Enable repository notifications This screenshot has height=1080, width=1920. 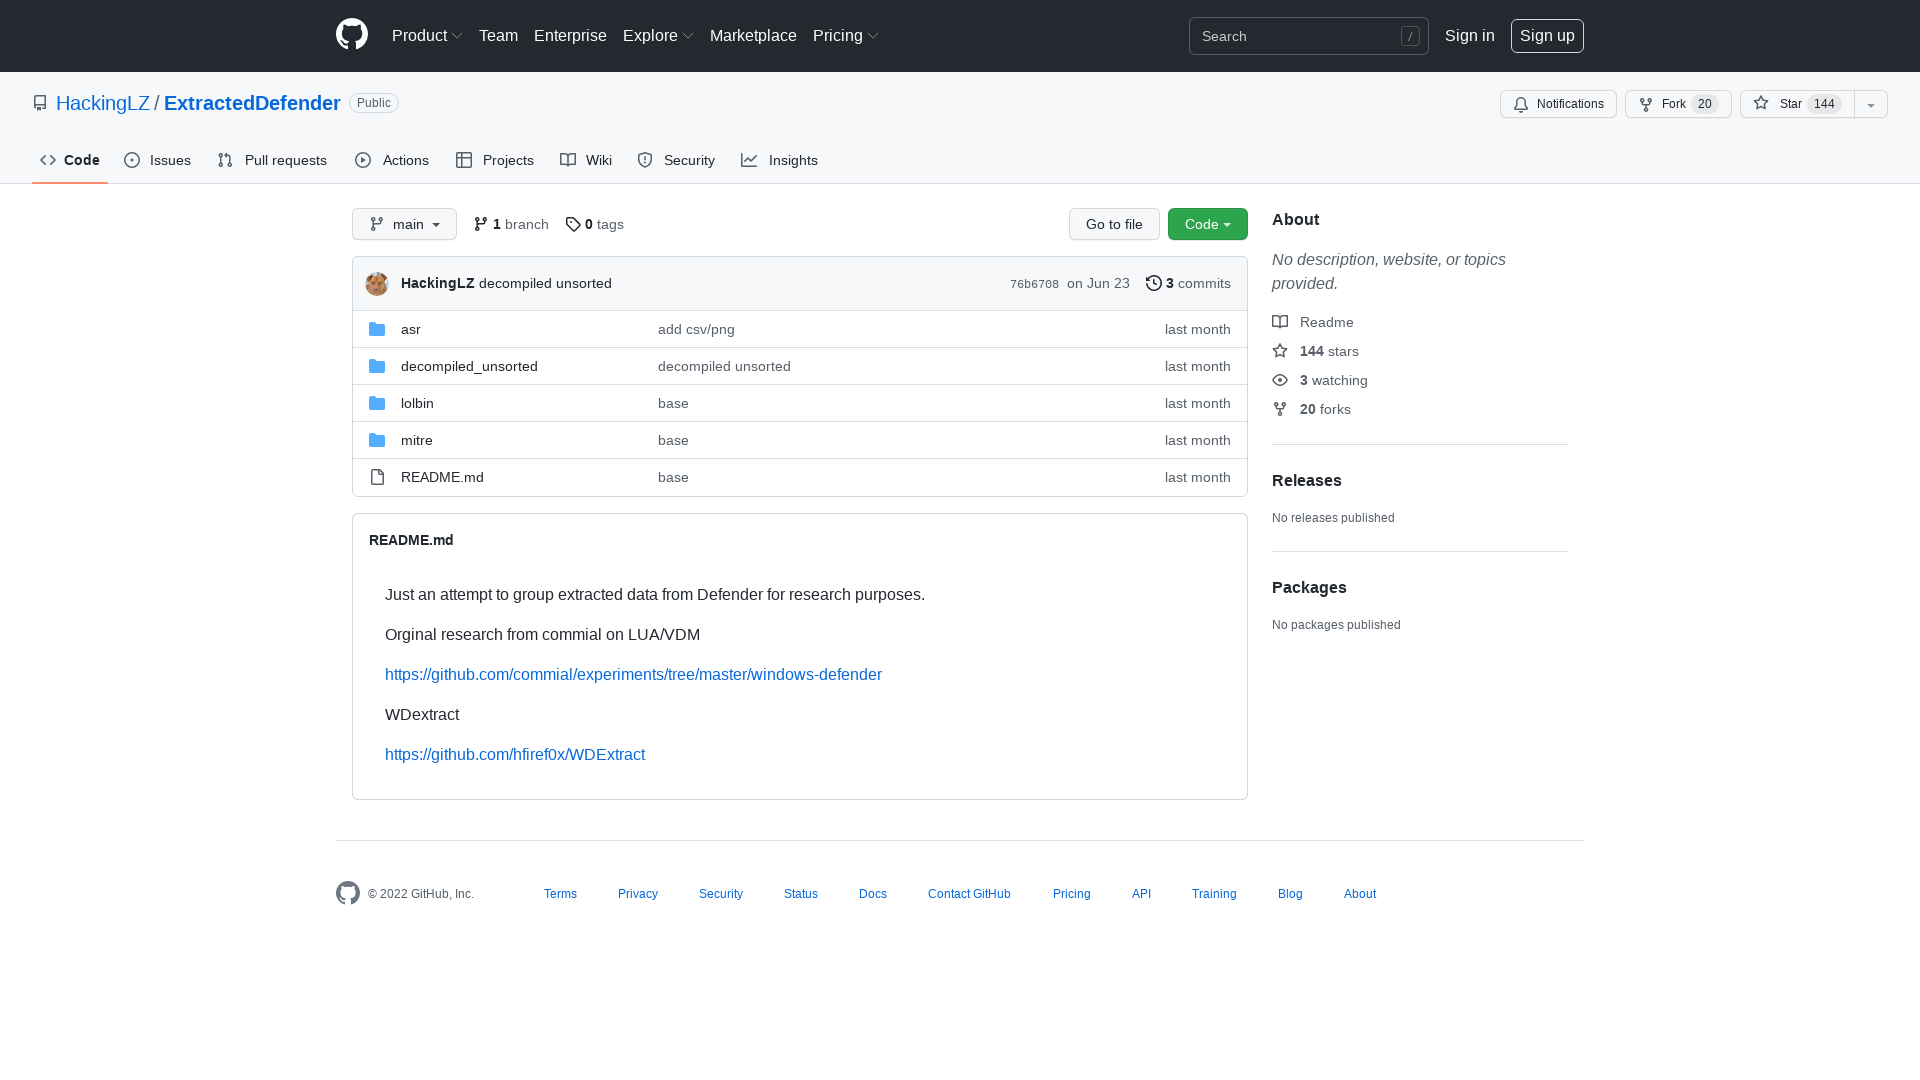point(1558,104)
